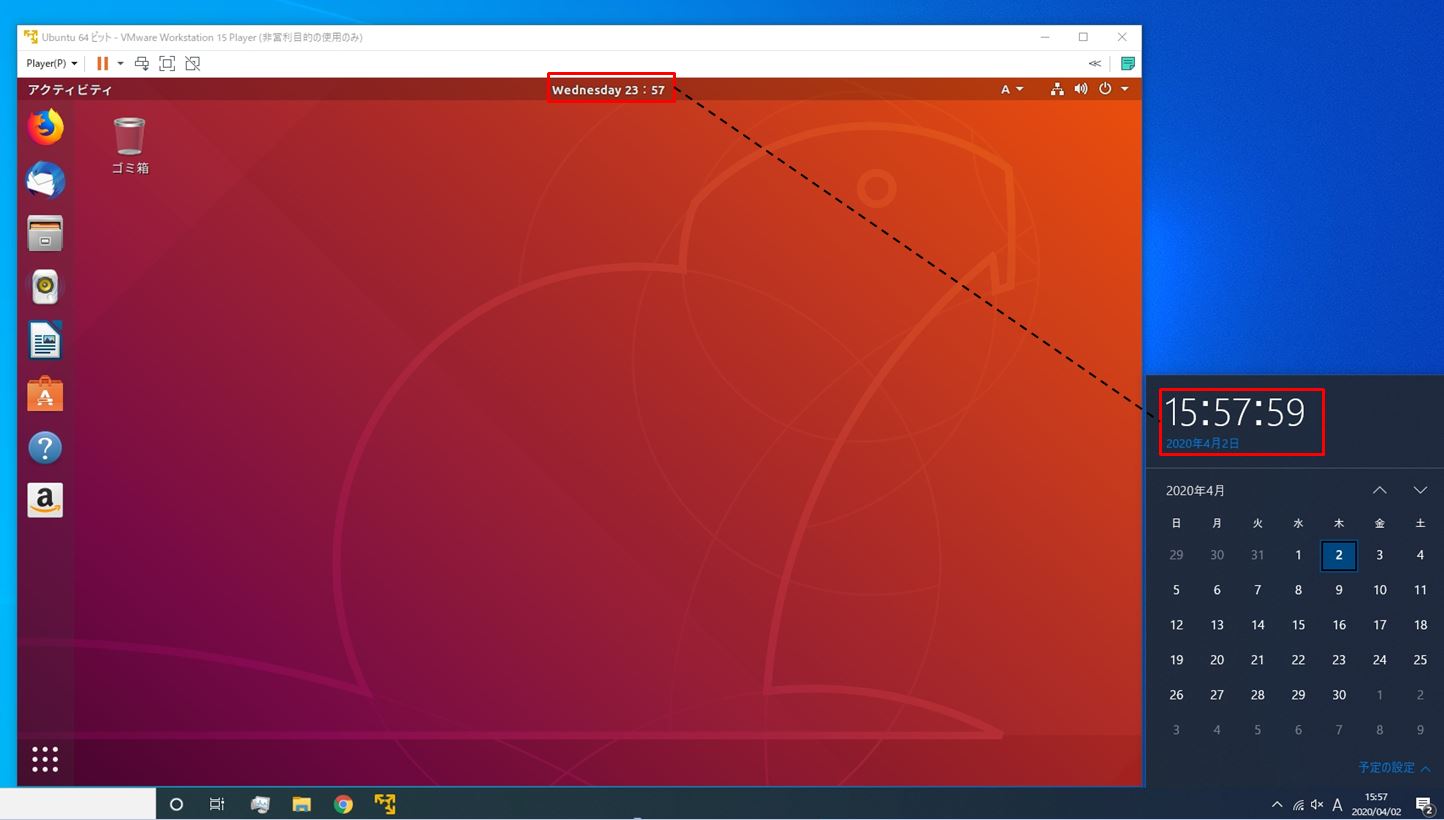Select April 15 in the calendar
This screenshot has width=1444, height=820.
(1298, 625)
